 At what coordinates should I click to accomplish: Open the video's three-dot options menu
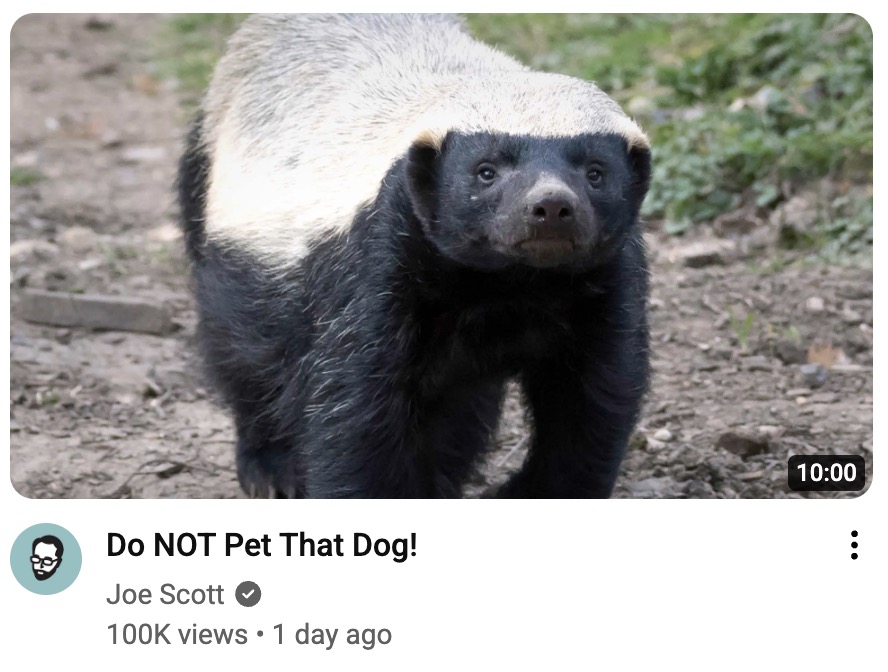tap(854, 545)
